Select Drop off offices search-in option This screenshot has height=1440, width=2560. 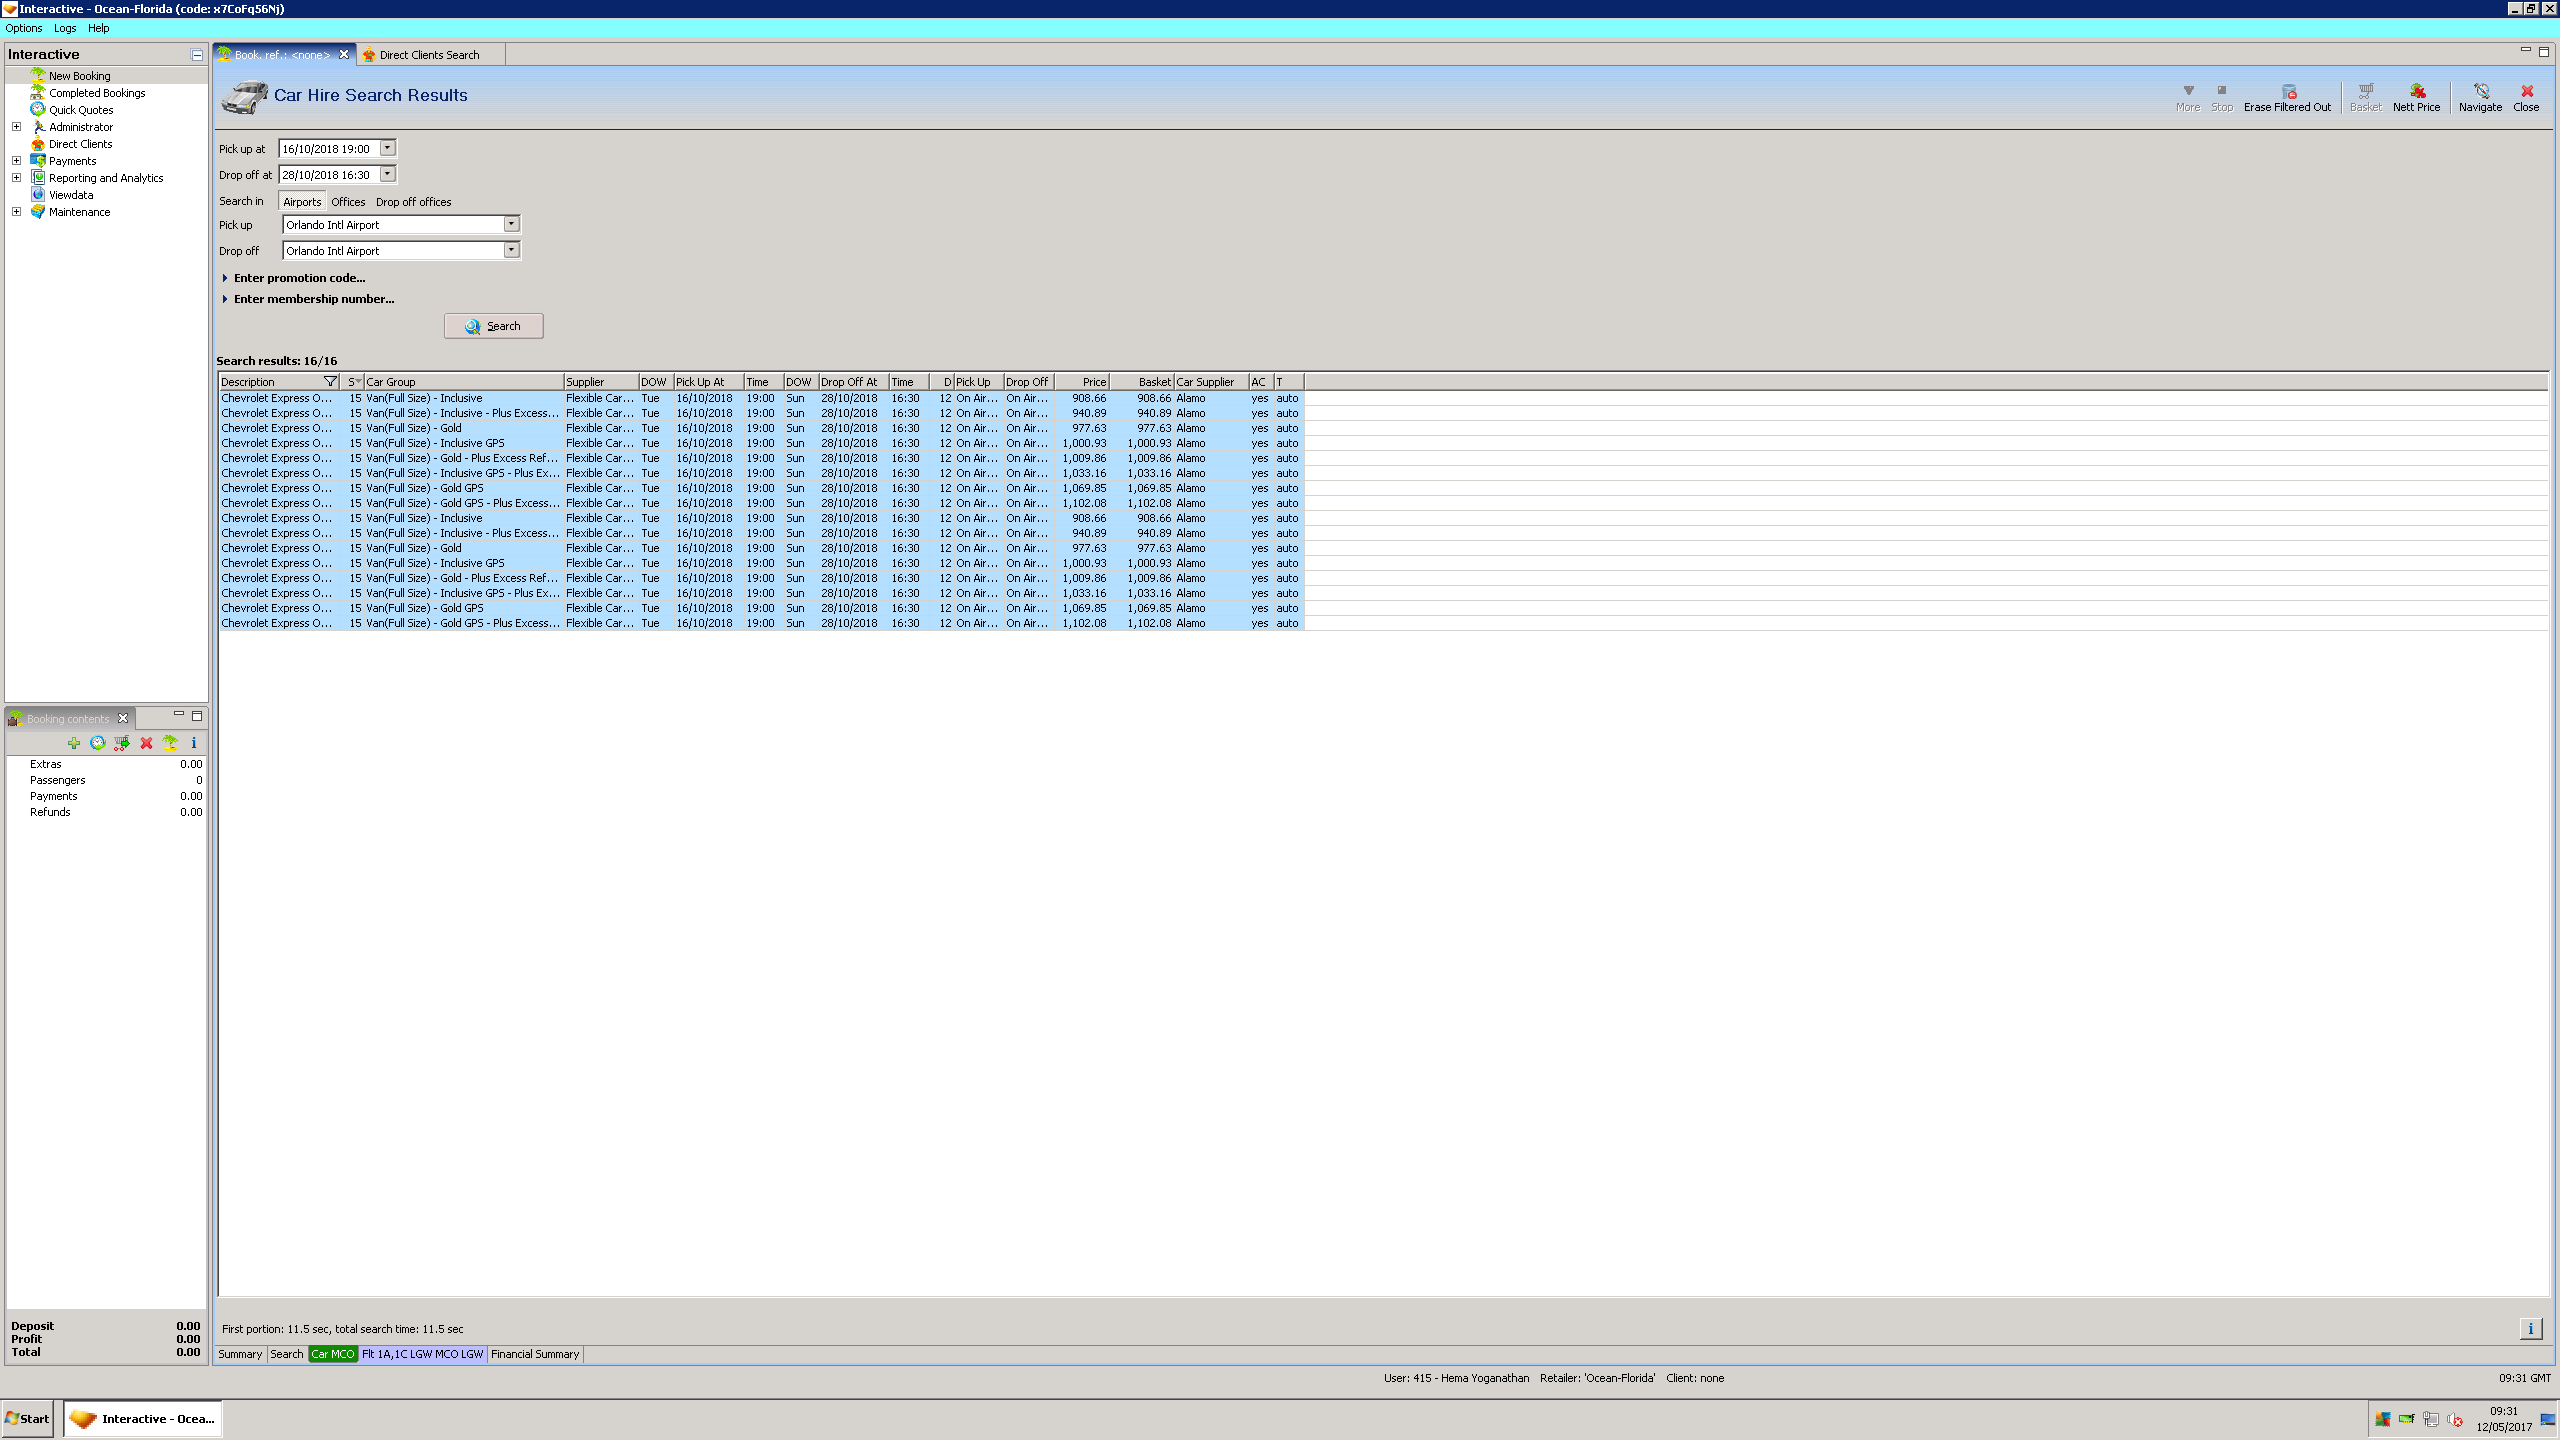(x=413, y=202)
